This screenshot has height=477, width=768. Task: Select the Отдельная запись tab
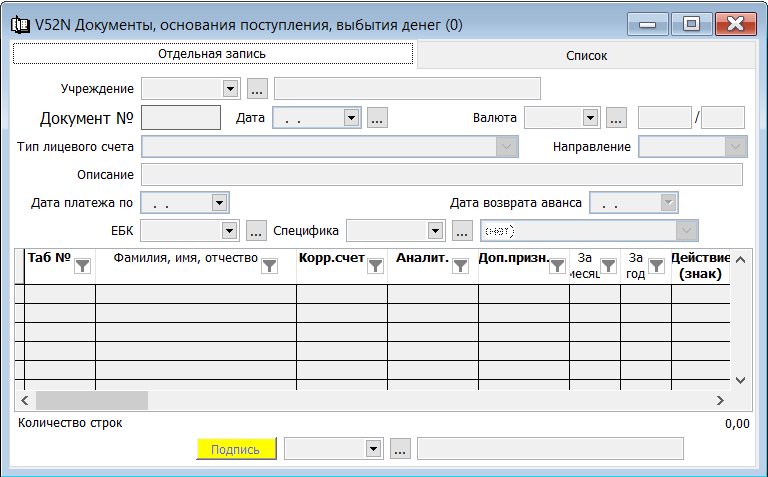coord(213,54)
